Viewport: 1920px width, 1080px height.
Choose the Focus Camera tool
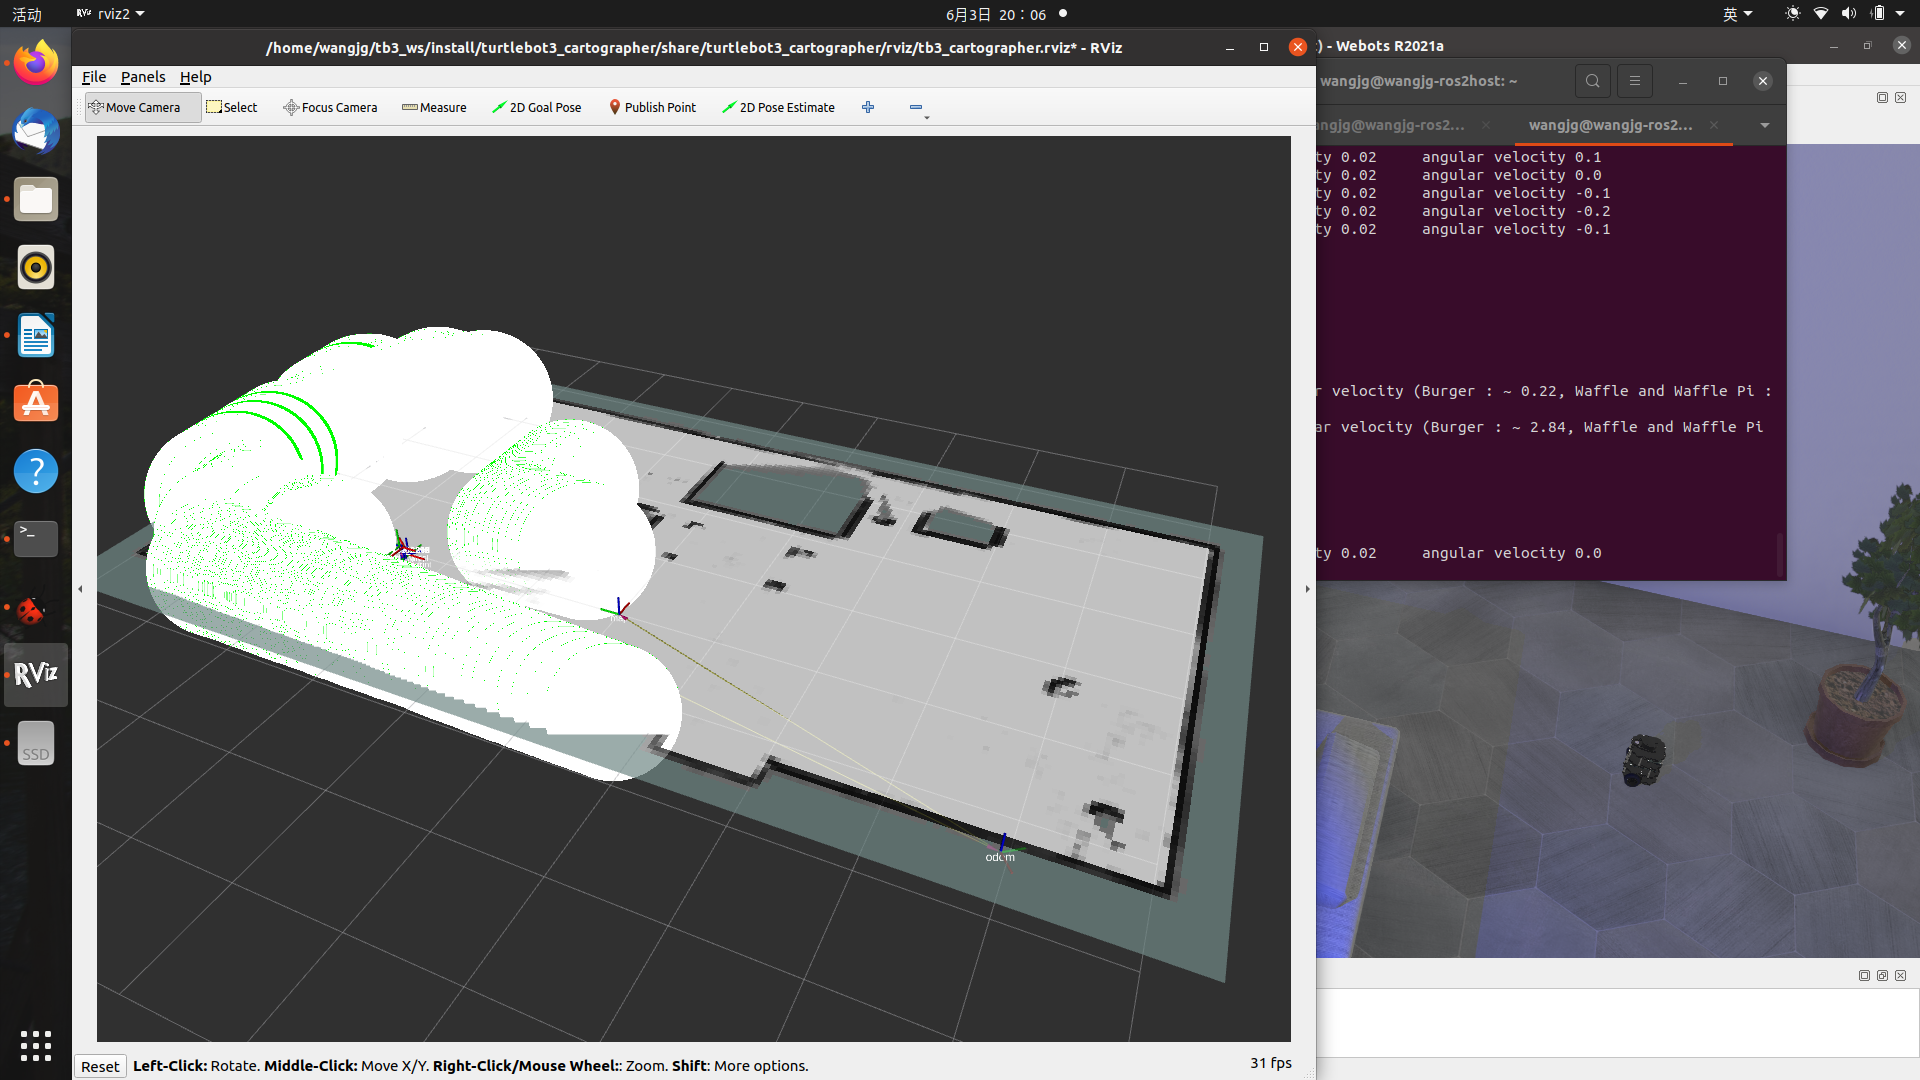coord(330,107)
